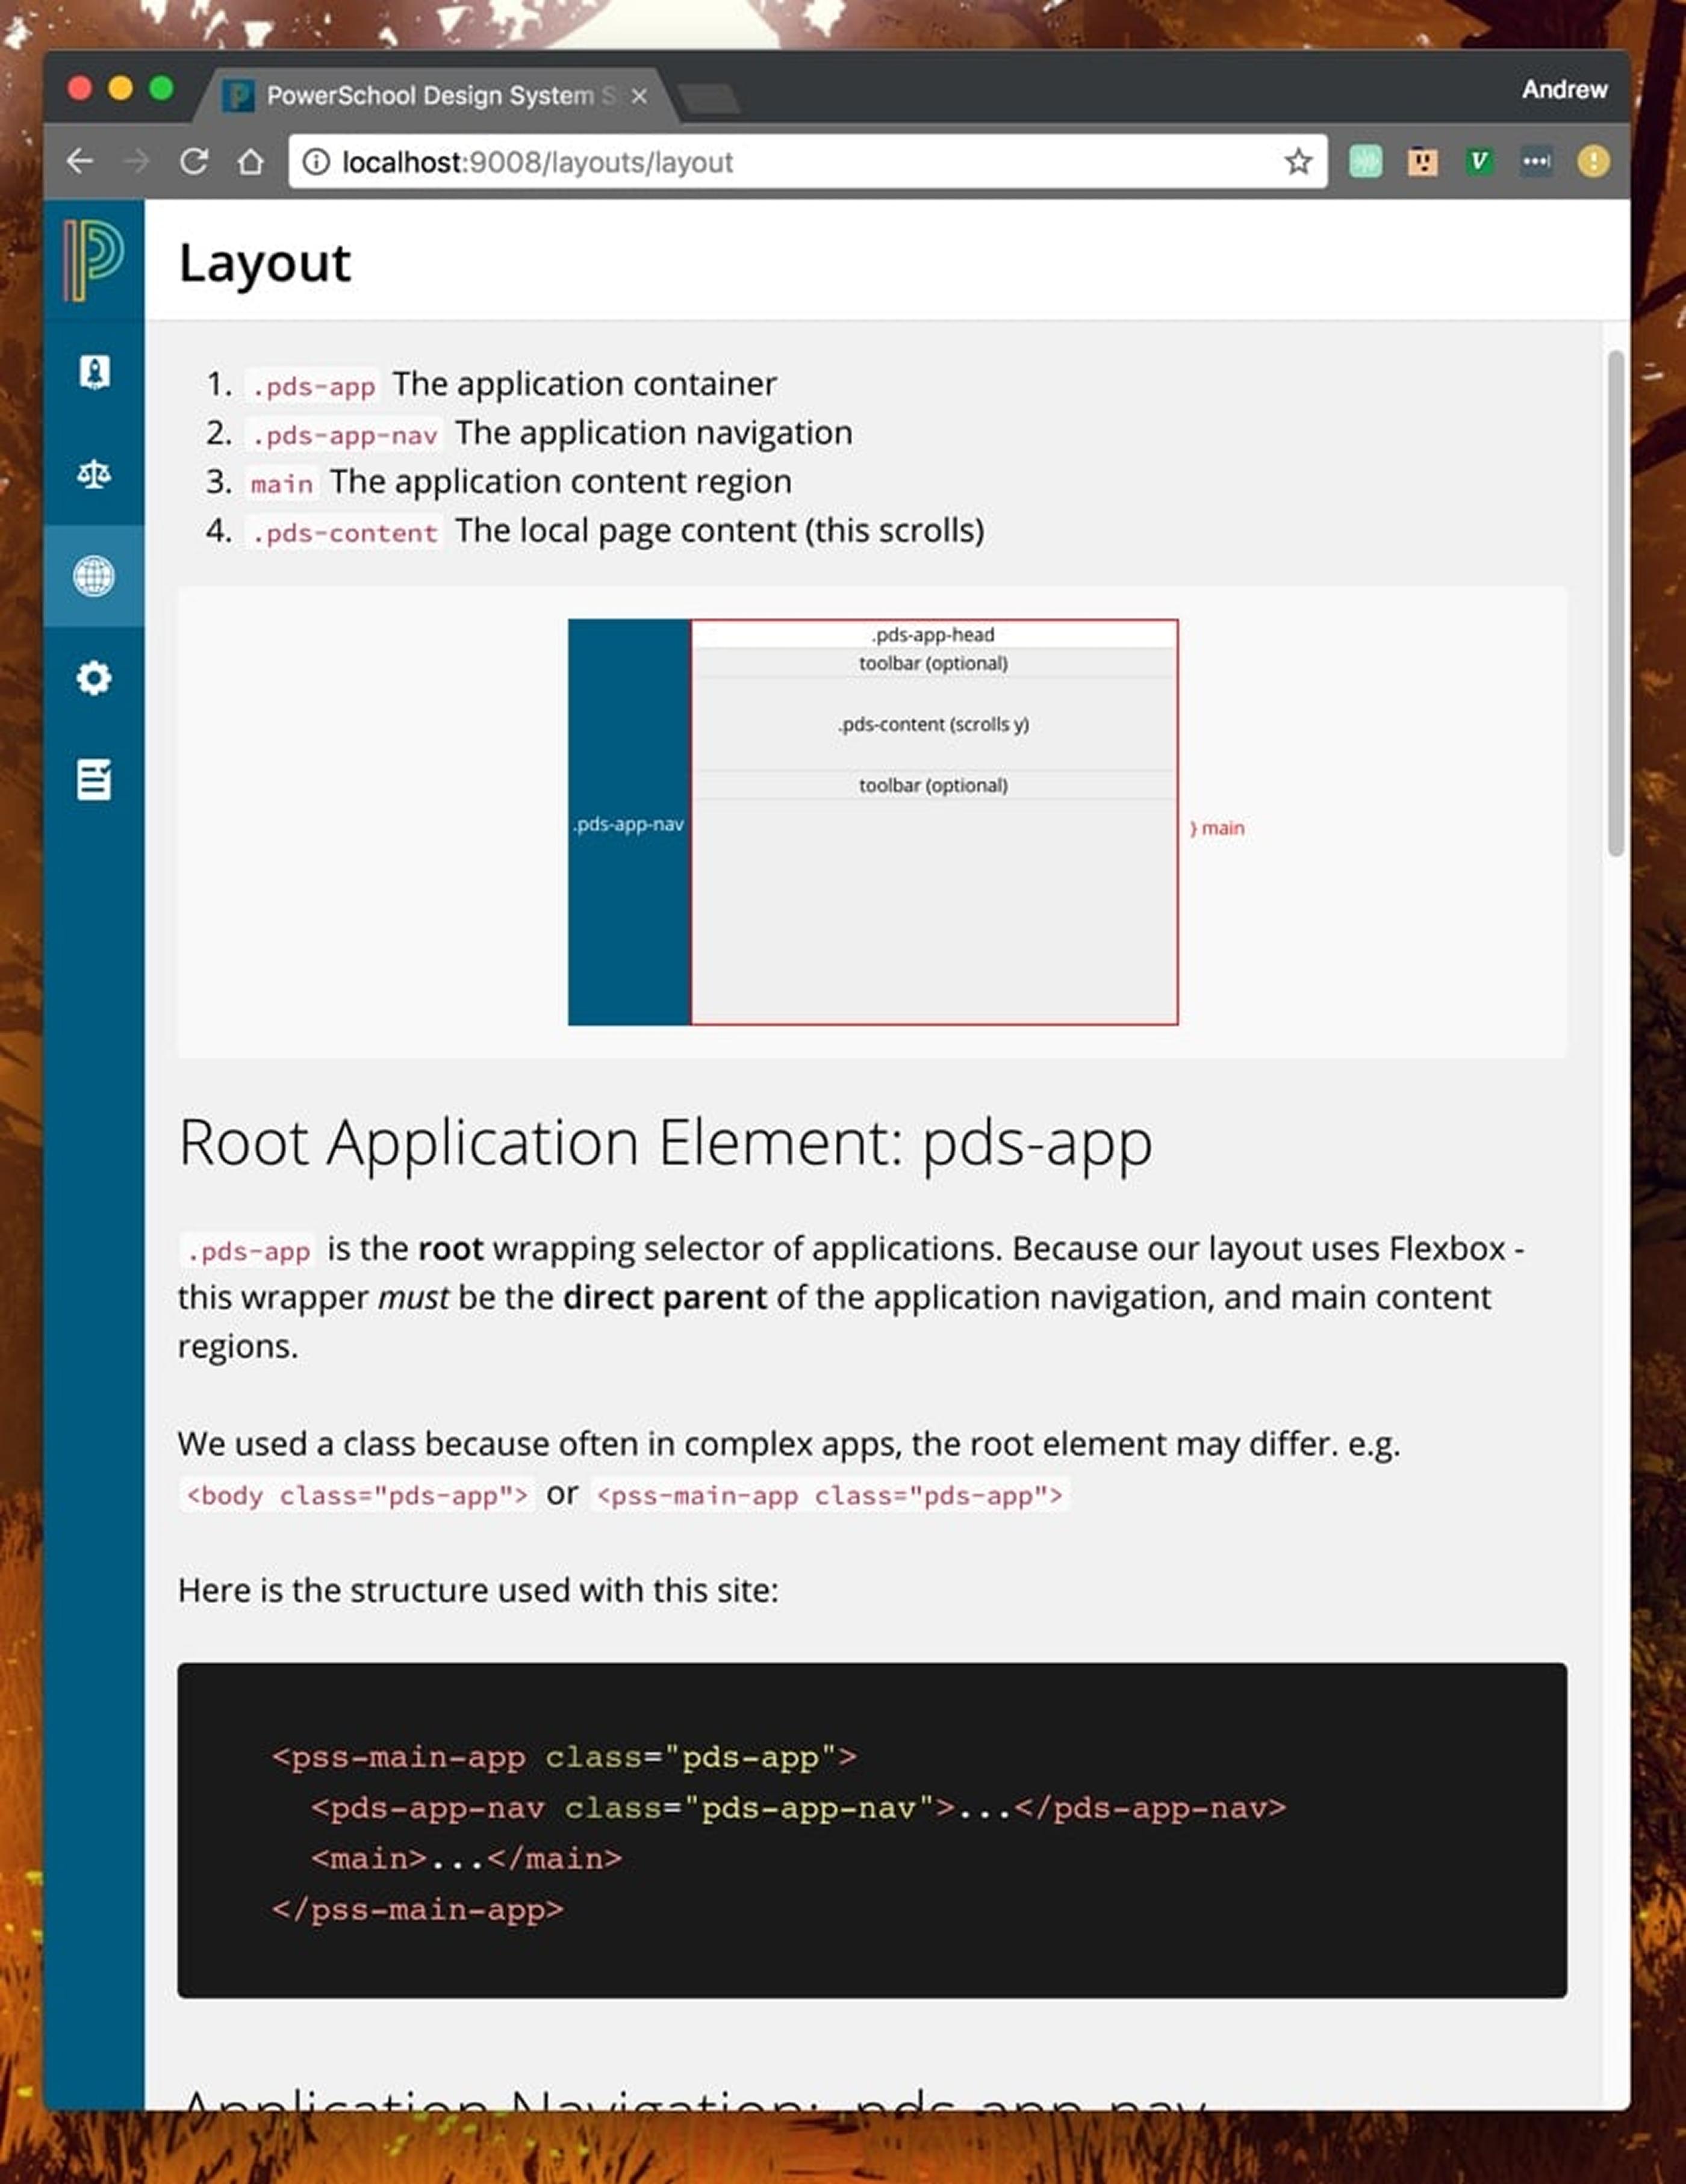Click the outlet face extension icon
The height and width of the screenshot is (2184, 1686).
(x=1423, y=161)
